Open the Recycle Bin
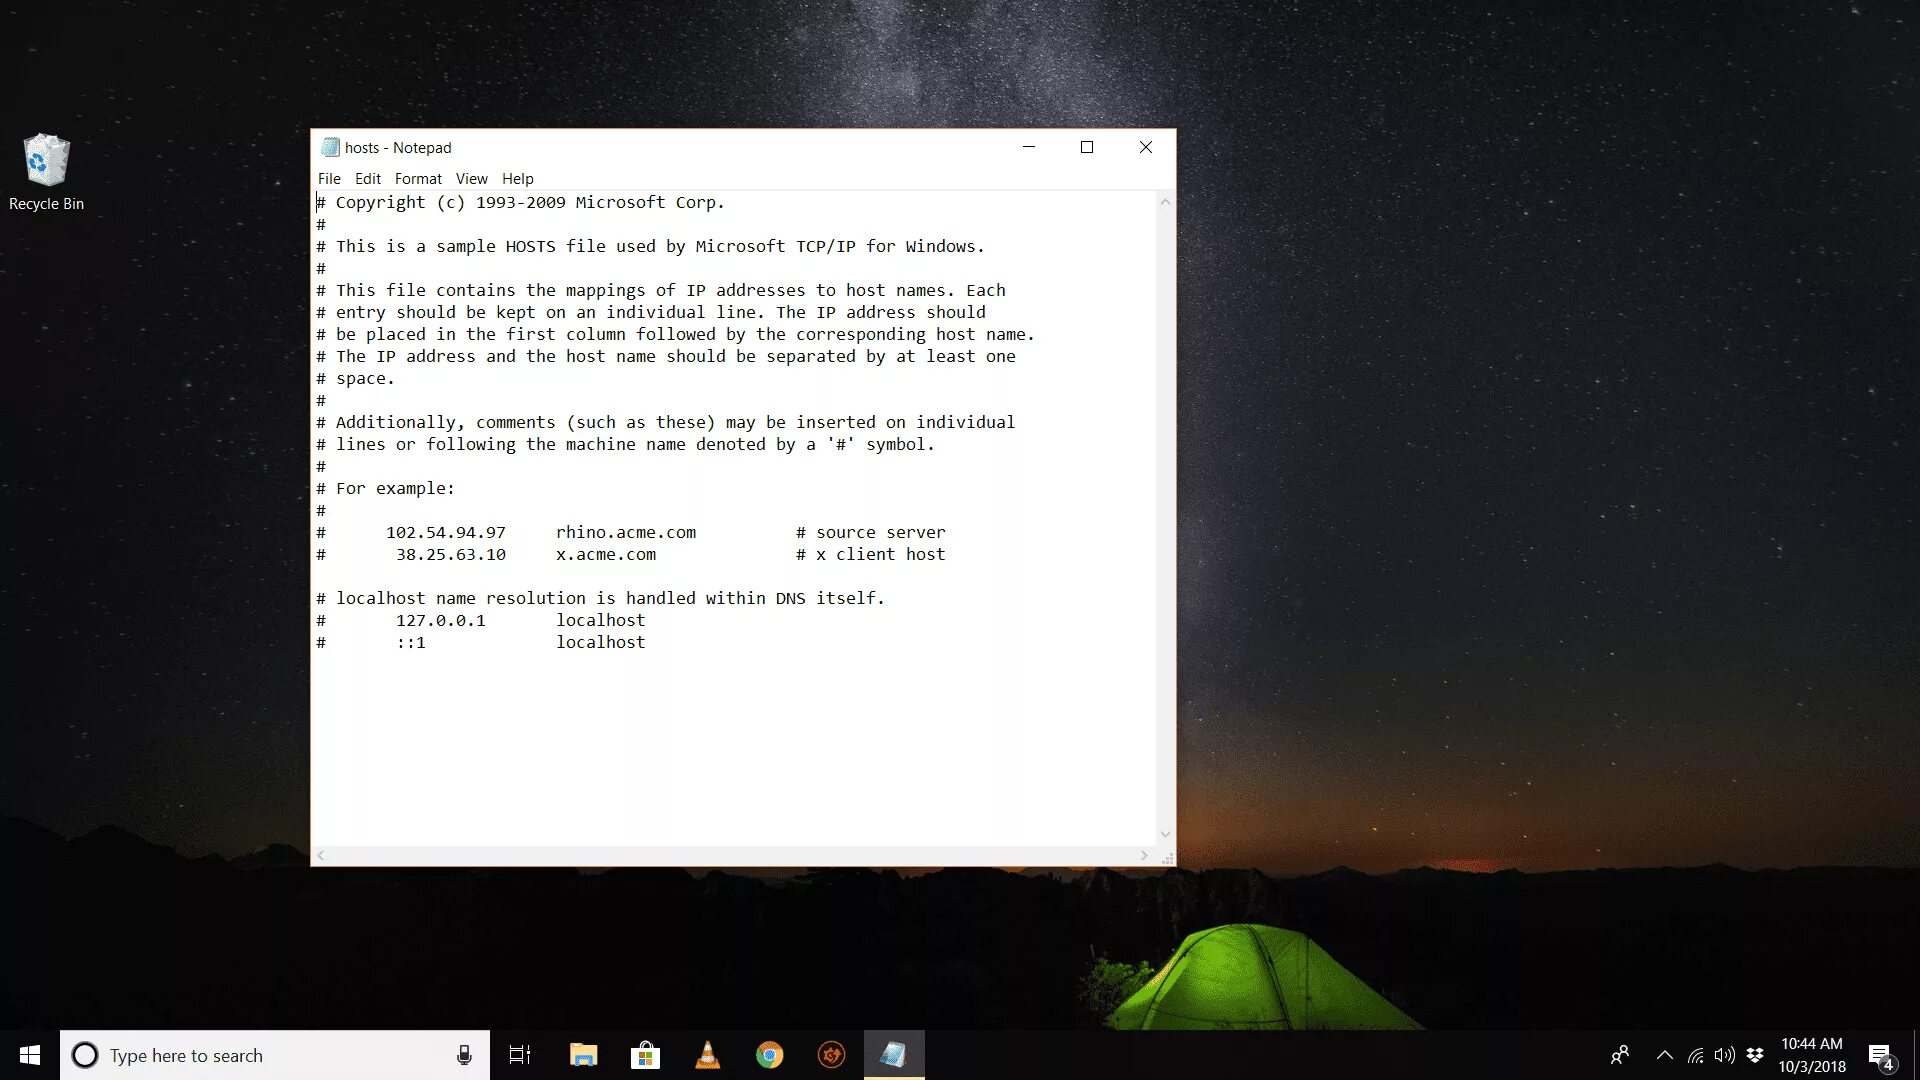1920x1080 pixels. tap(45, 160)
